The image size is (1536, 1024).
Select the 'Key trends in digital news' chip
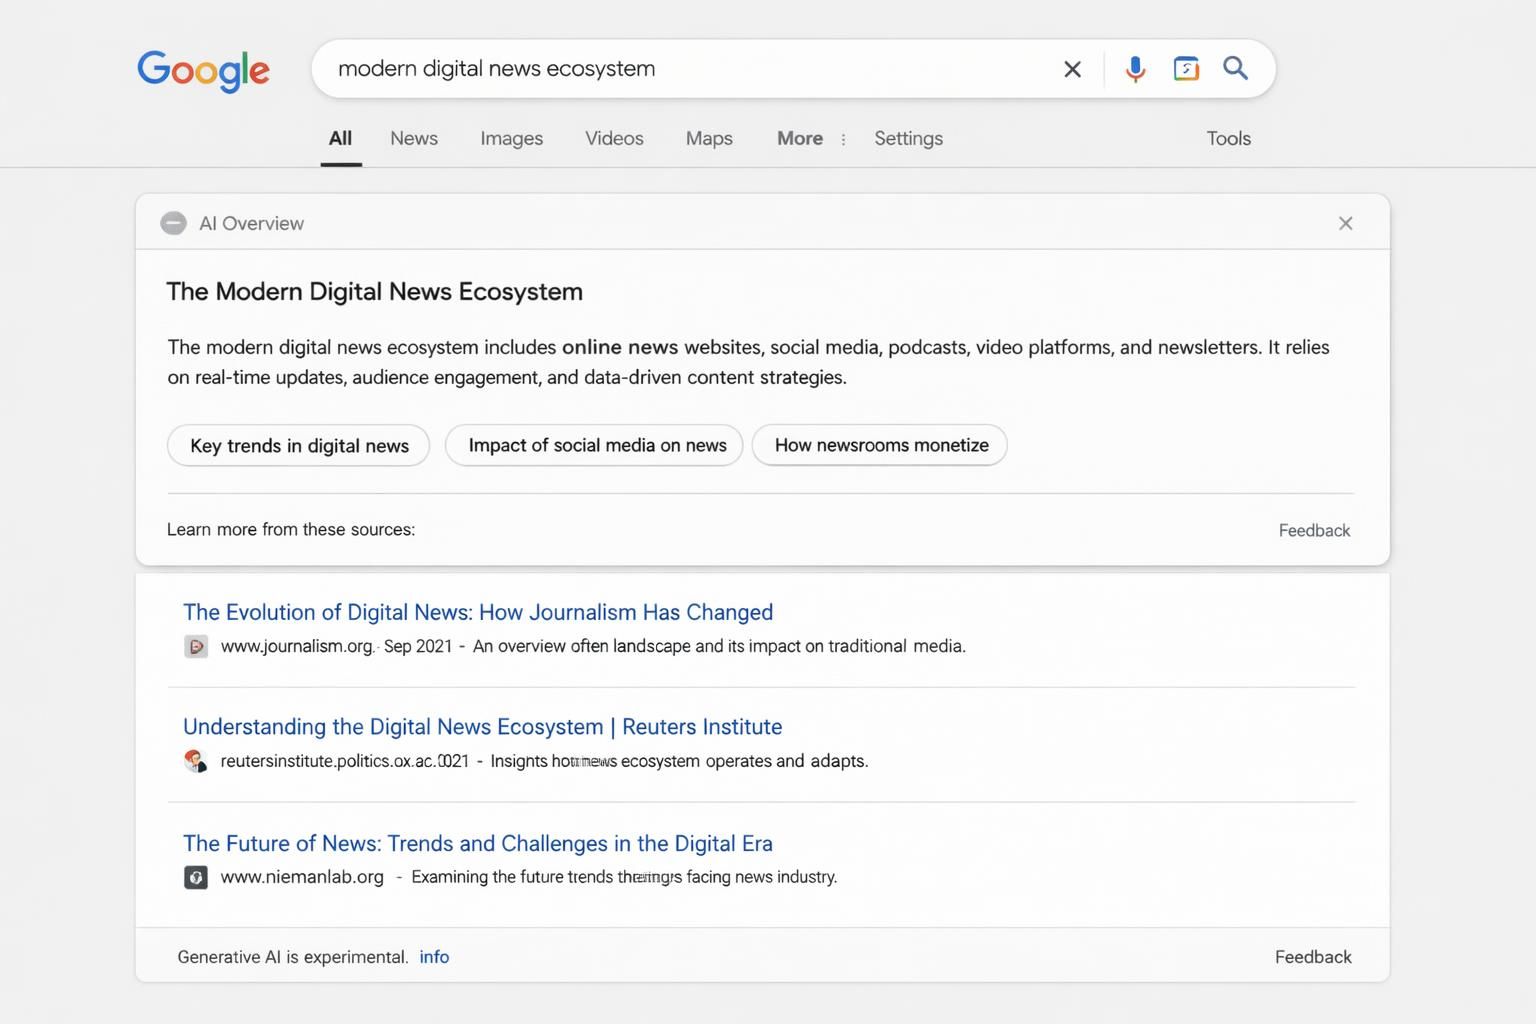[299, 445]
